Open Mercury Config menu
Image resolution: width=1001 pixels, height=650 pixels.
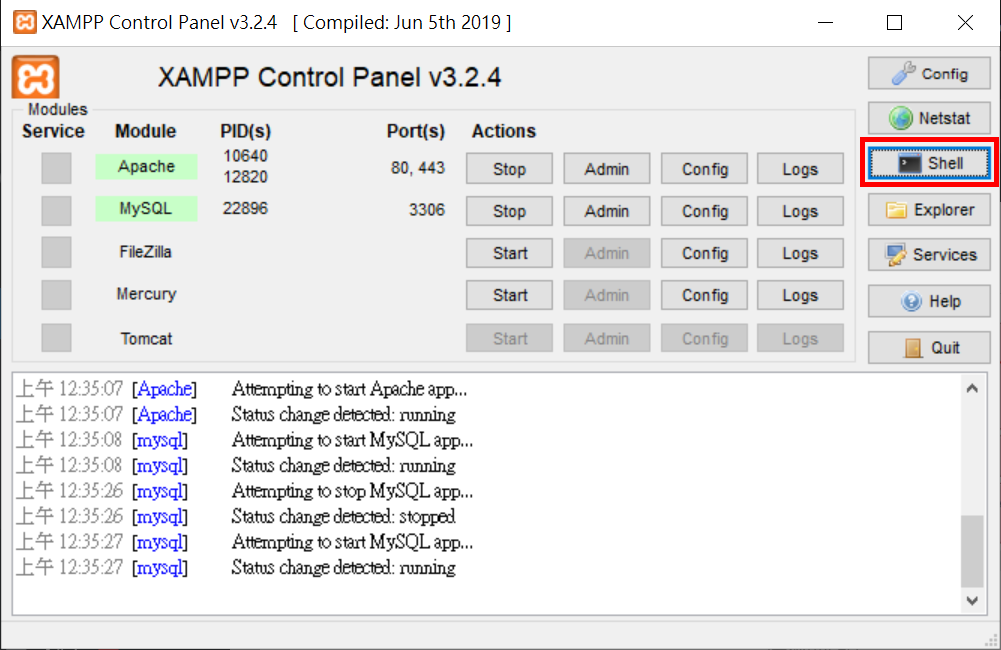(x=704, y=295)
